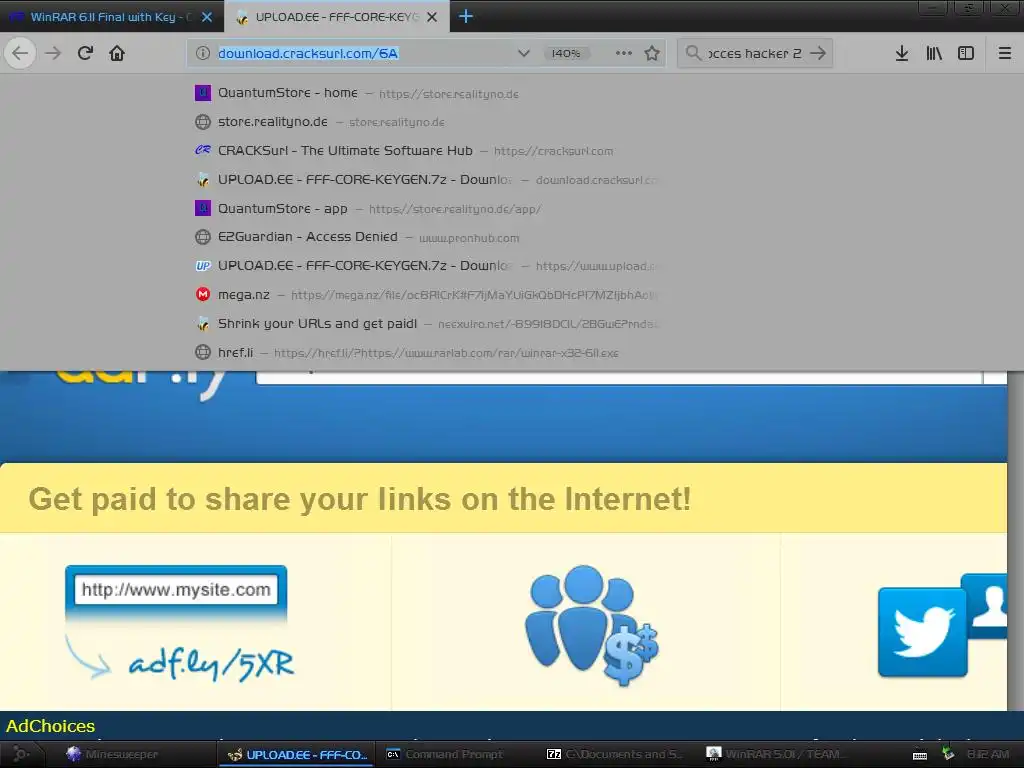Close the WinRAR 6.11 Final tab
This screenshot has height=768, width=1024.
[x=207, y=17]
